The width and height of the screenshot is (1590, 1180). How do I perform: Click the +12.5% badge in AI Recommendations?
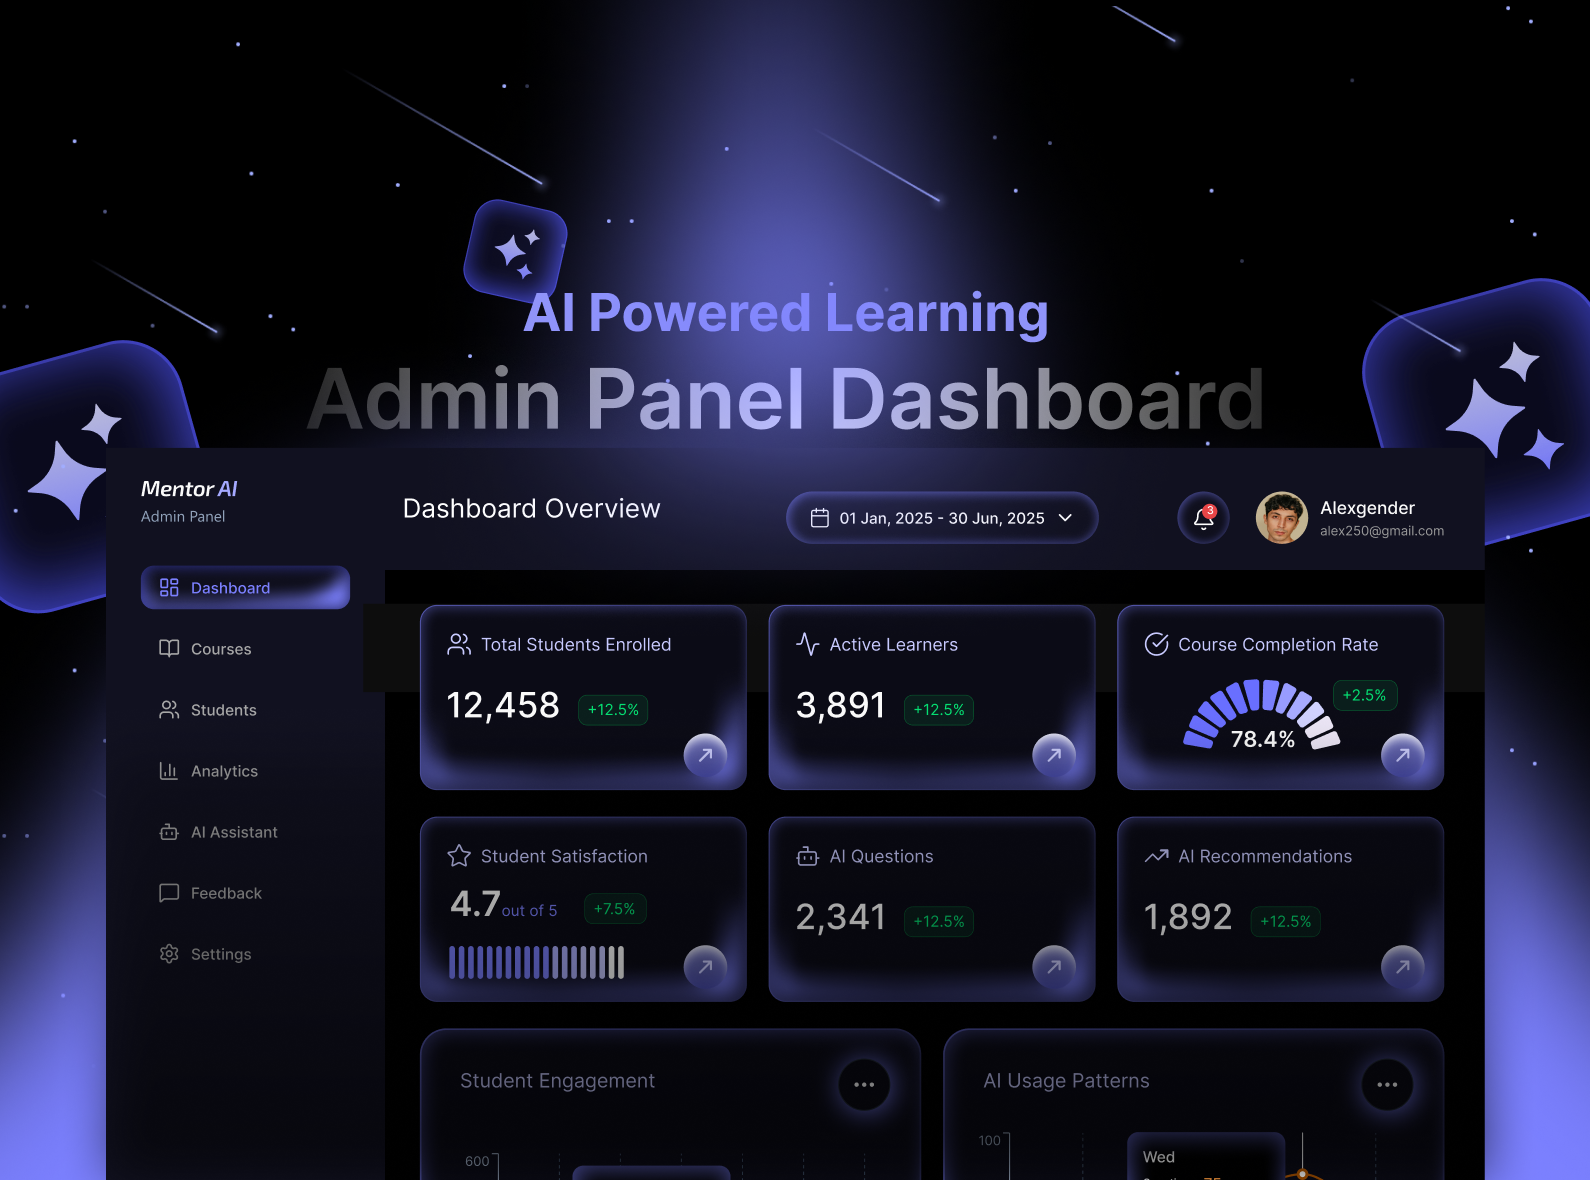[x=1286, y=922]
